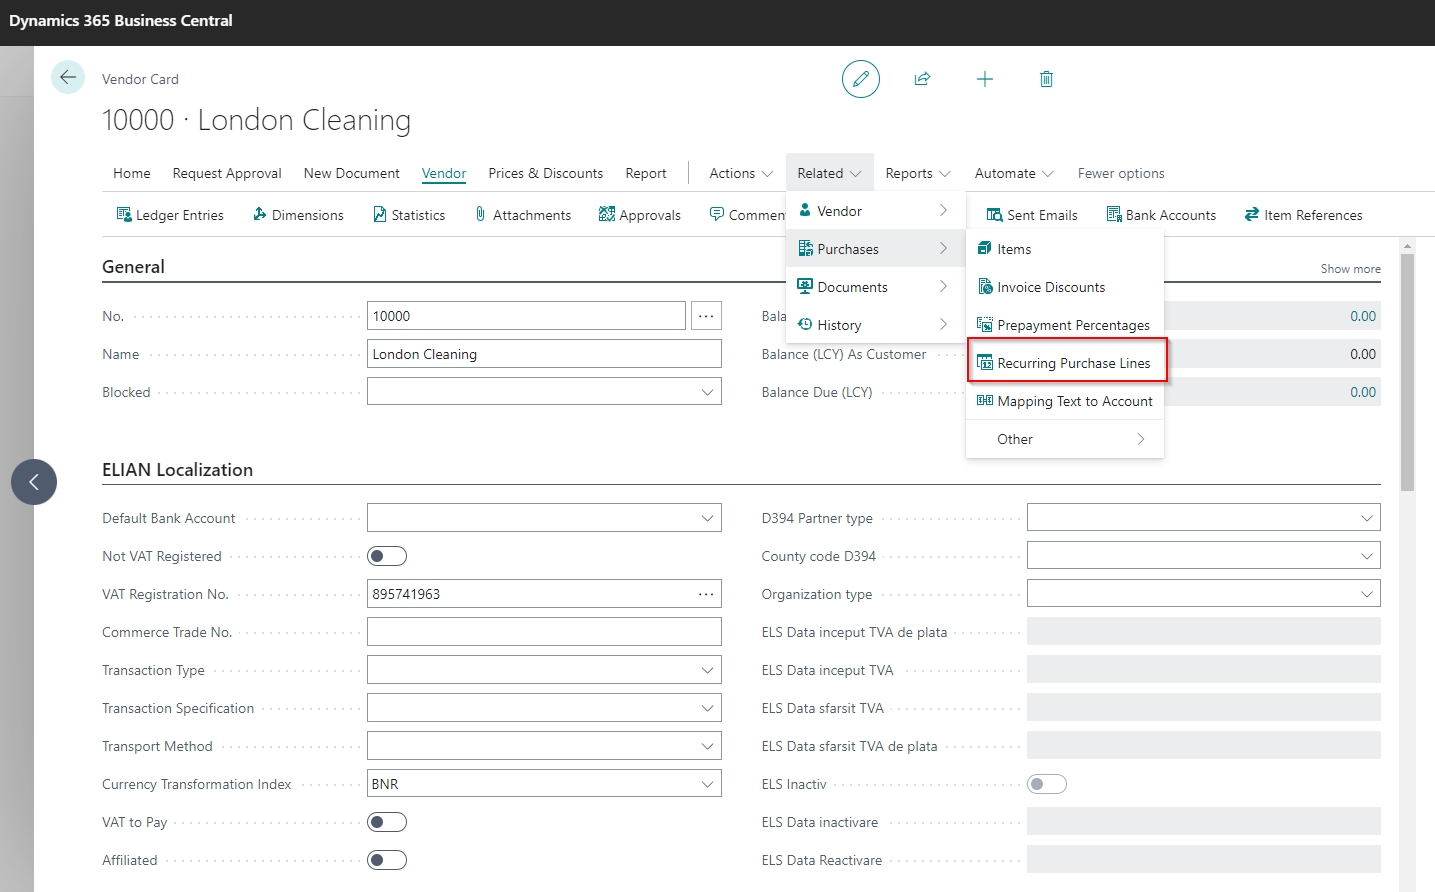Open Prices & Discounts tab
This screenshot has height=892, width=1435.
click(x=546, y=173)
